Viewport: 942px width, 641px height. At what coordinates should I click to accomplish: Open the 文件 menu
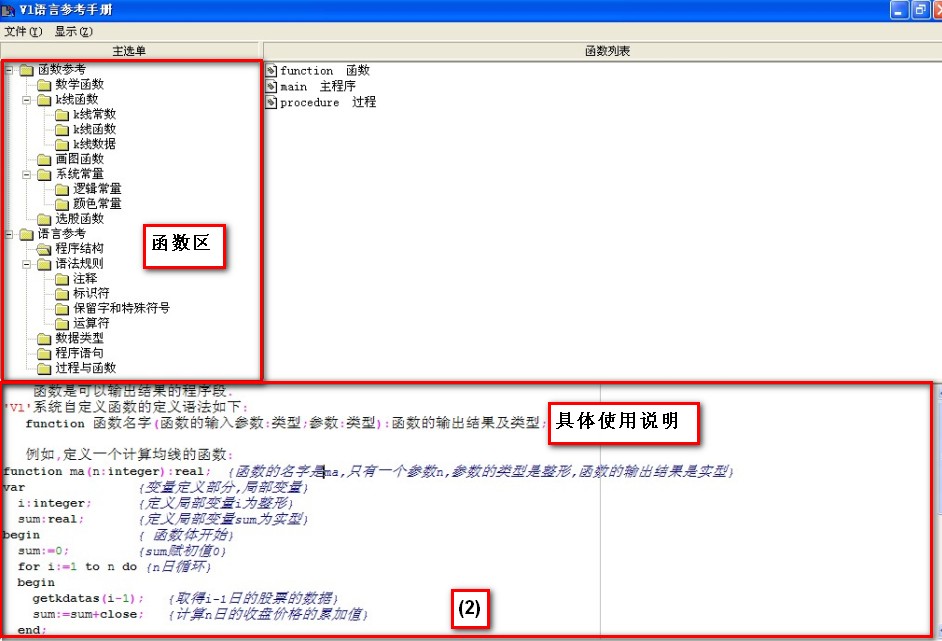23,31
